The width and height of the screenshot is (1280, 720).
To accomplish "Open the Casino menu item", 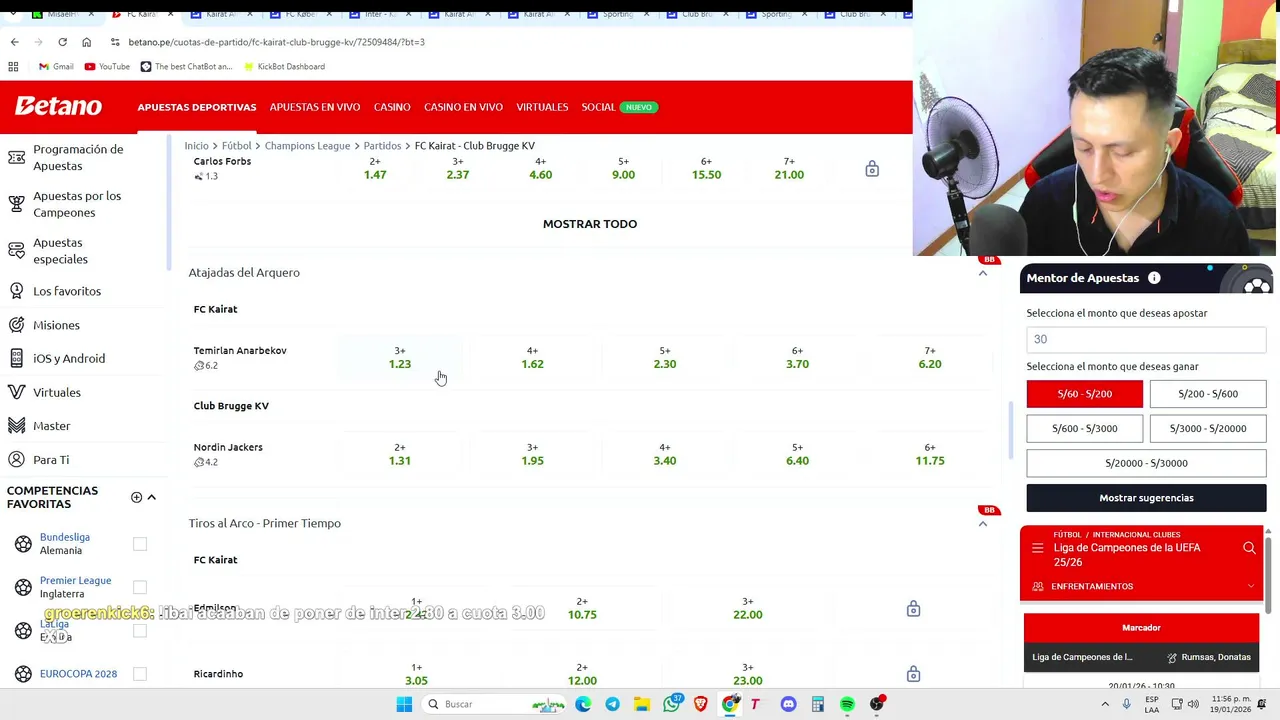I will pos(392,107).
